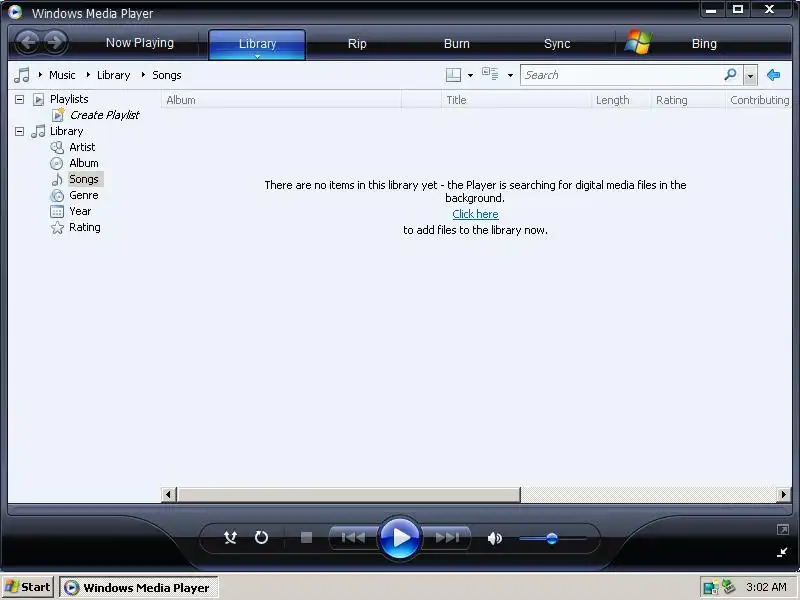Sort by Contributing column header
The width and height of the screenshot is (800, 600).
pyautogui.click(x=759, y=100)
